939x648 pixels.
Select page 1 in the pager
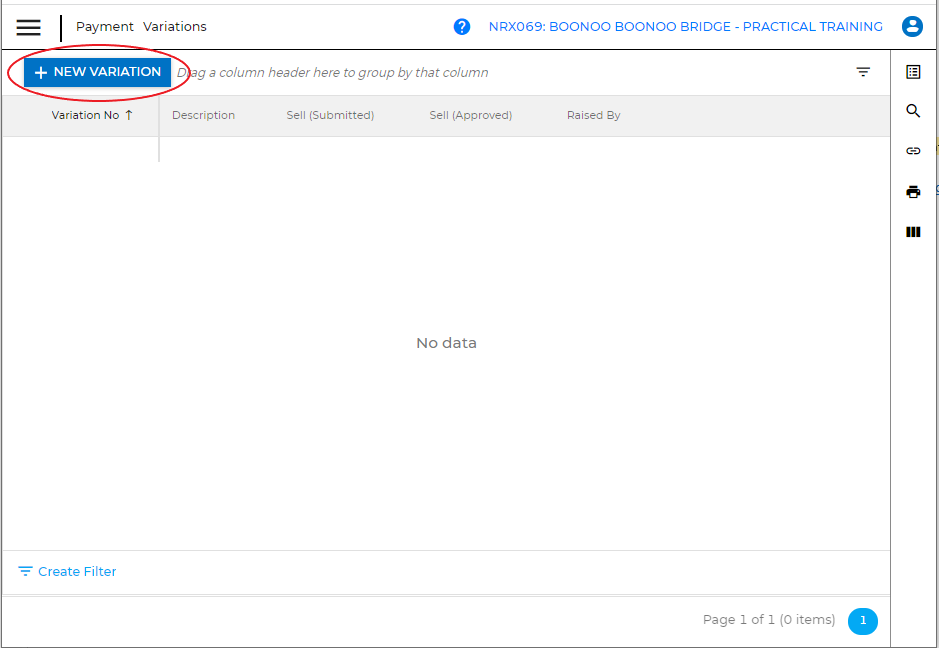tap(862, 621)
